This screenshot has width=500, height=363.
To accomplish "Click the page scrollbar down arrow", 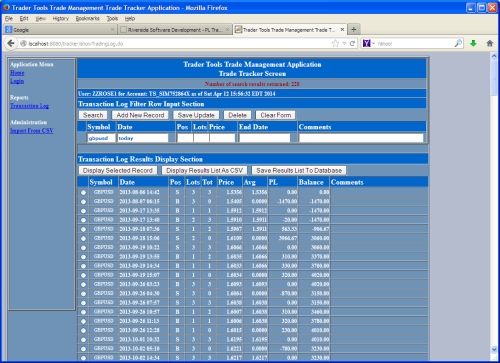I will (494, 349).
